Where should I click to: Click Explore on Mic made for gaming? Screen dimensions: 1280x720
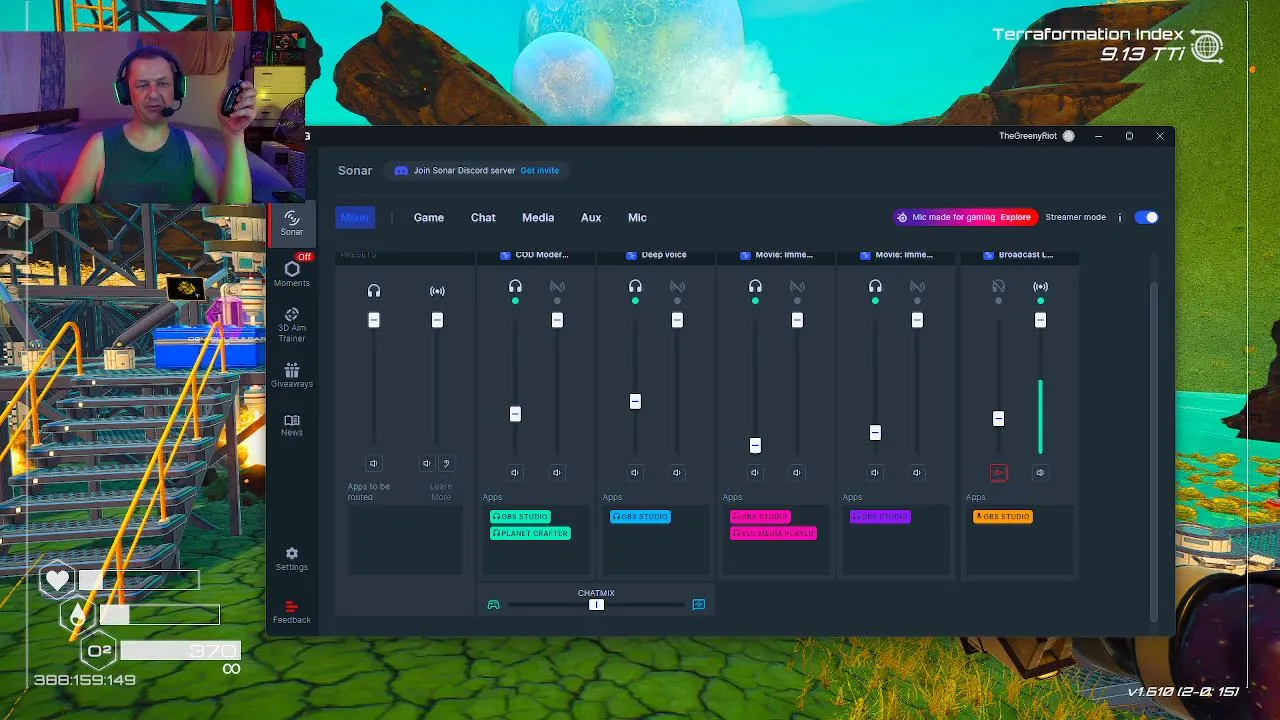[1015, 217]
